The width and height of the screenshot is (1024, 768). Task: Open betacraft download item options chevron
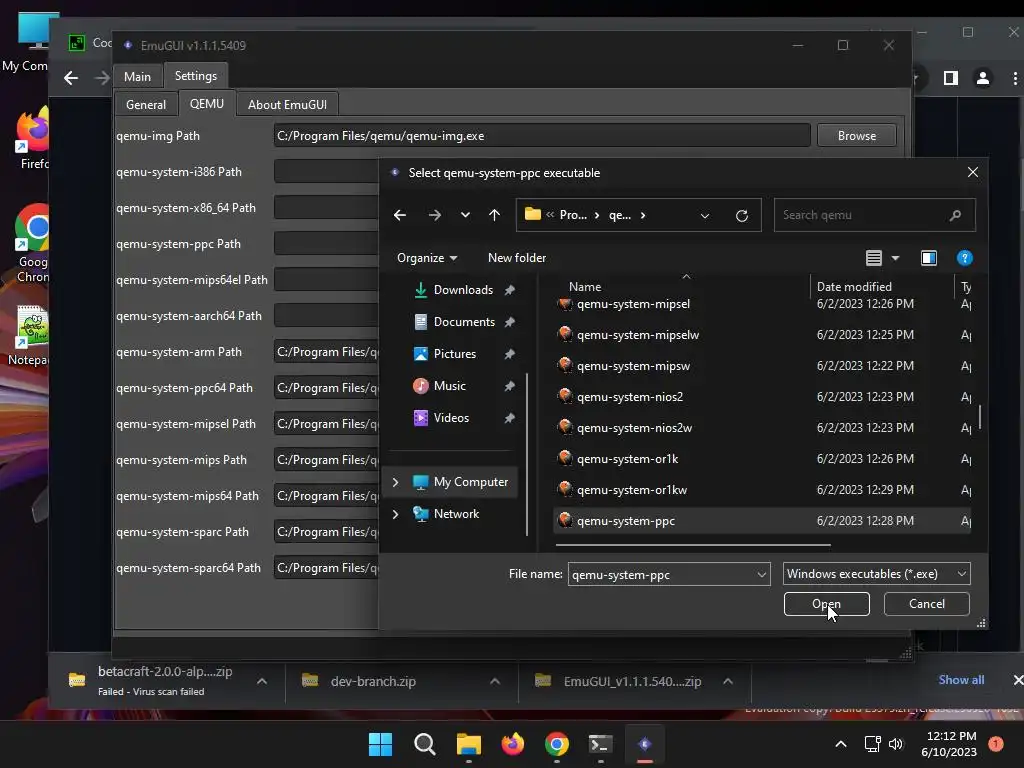pyautogui.click(x=262, y=681)
